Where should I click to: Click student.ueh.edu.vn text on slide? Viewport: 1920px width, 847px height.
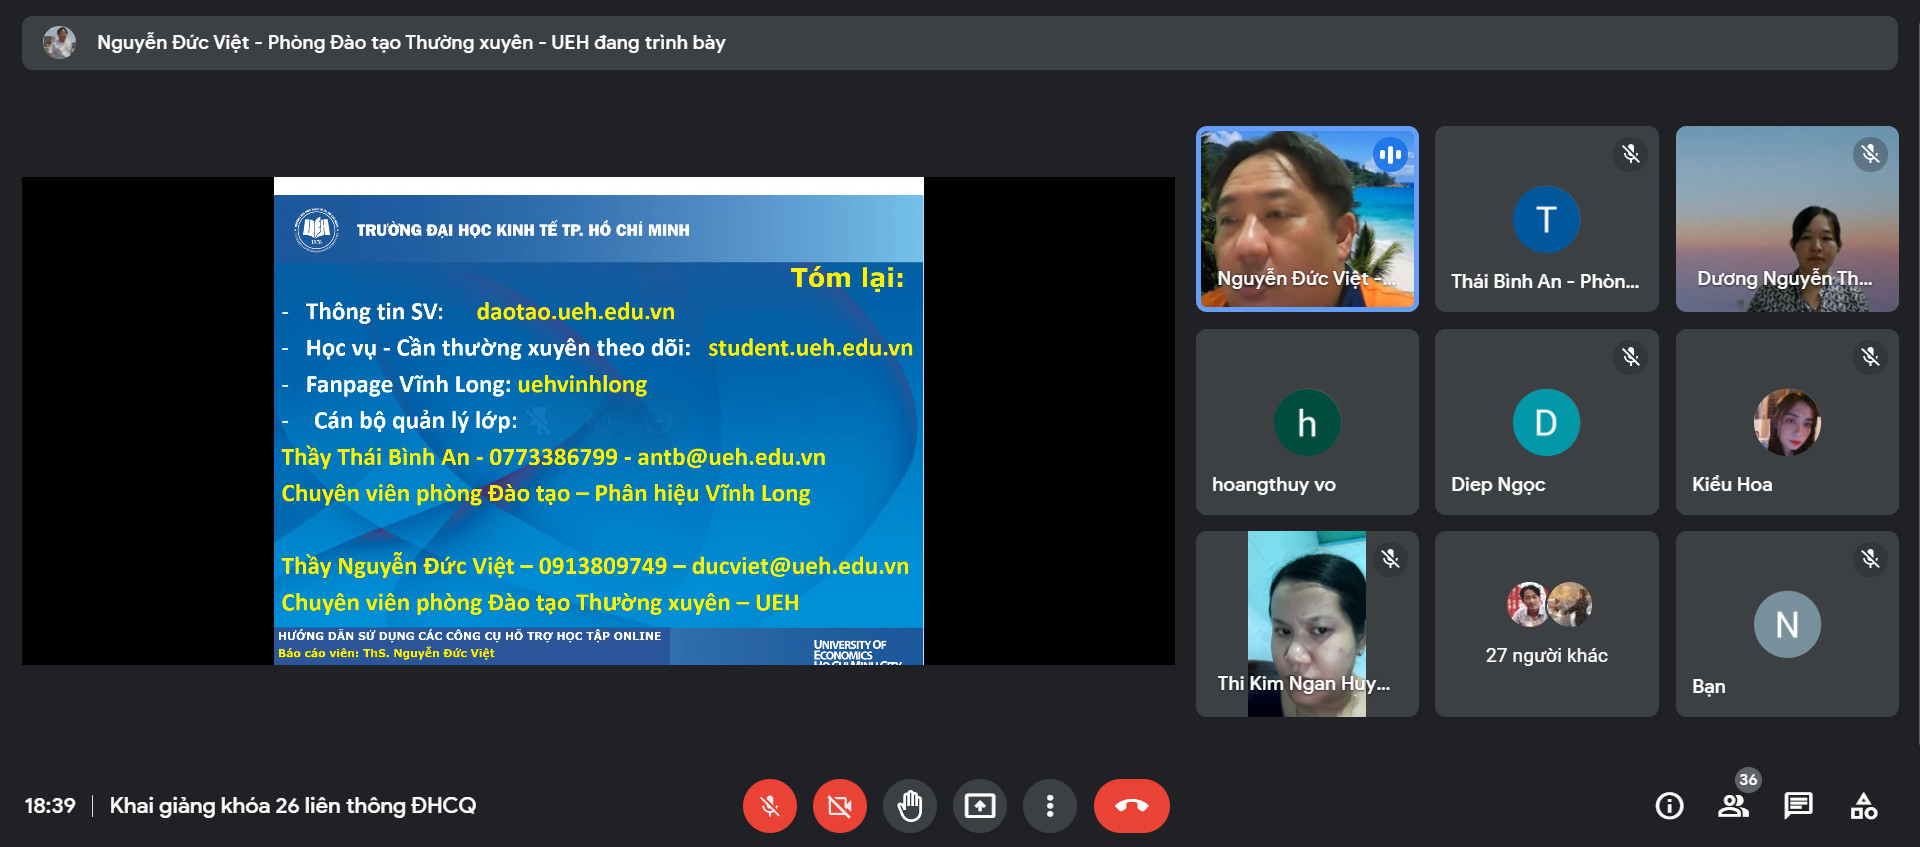click(811, 348)
